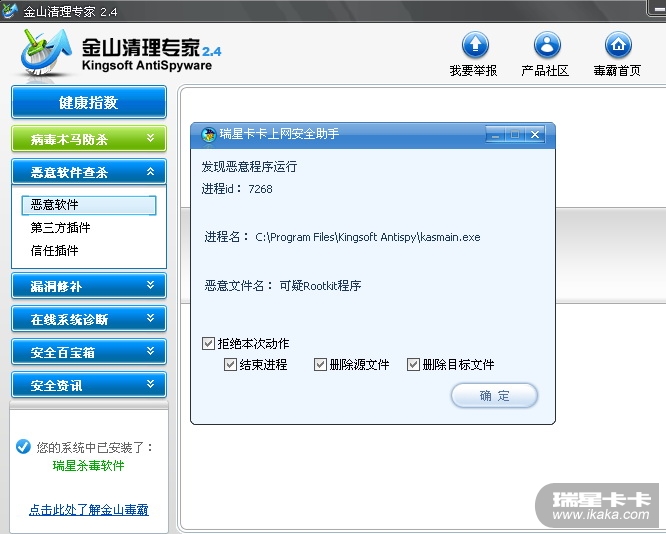Screen dimensions: 666x534
Task: Click the Kingsoft AntiSpyware broom logo
Action: (x=46, y=53)
